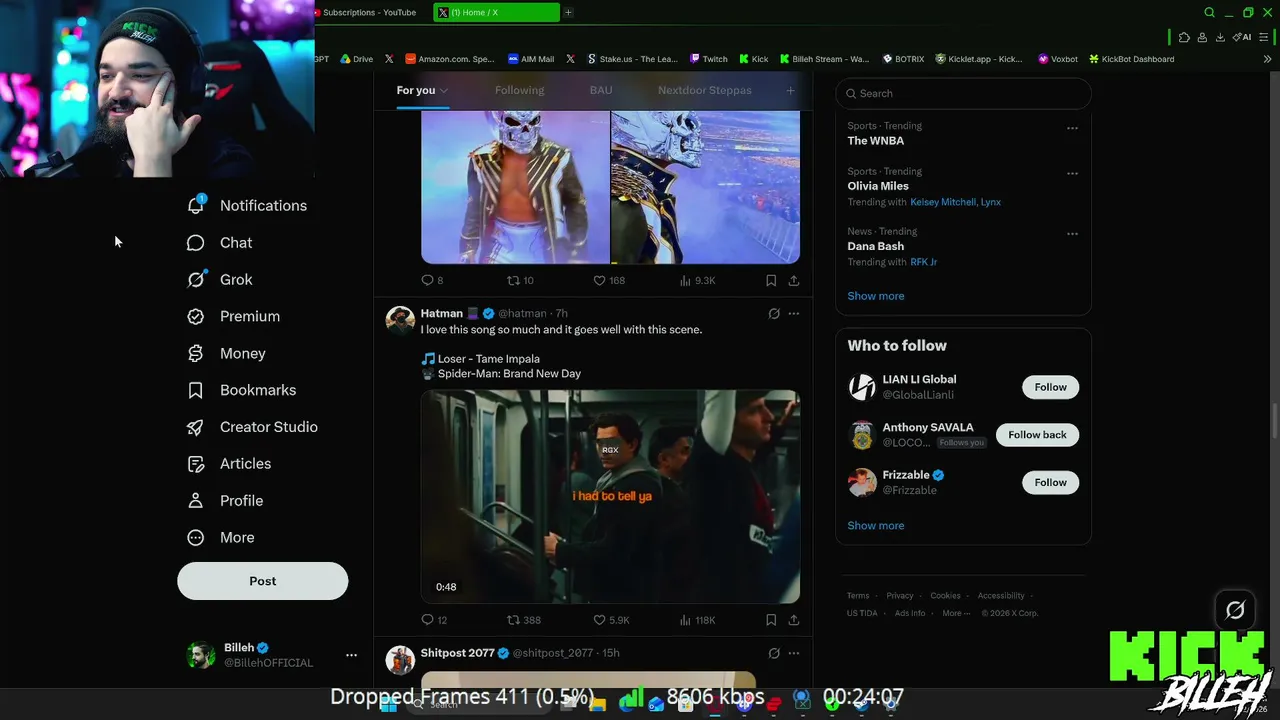Switch to the Subscriptions - YouTube browser tab
Viewport: 1280px width, 720px height.
tap(366, 13)
